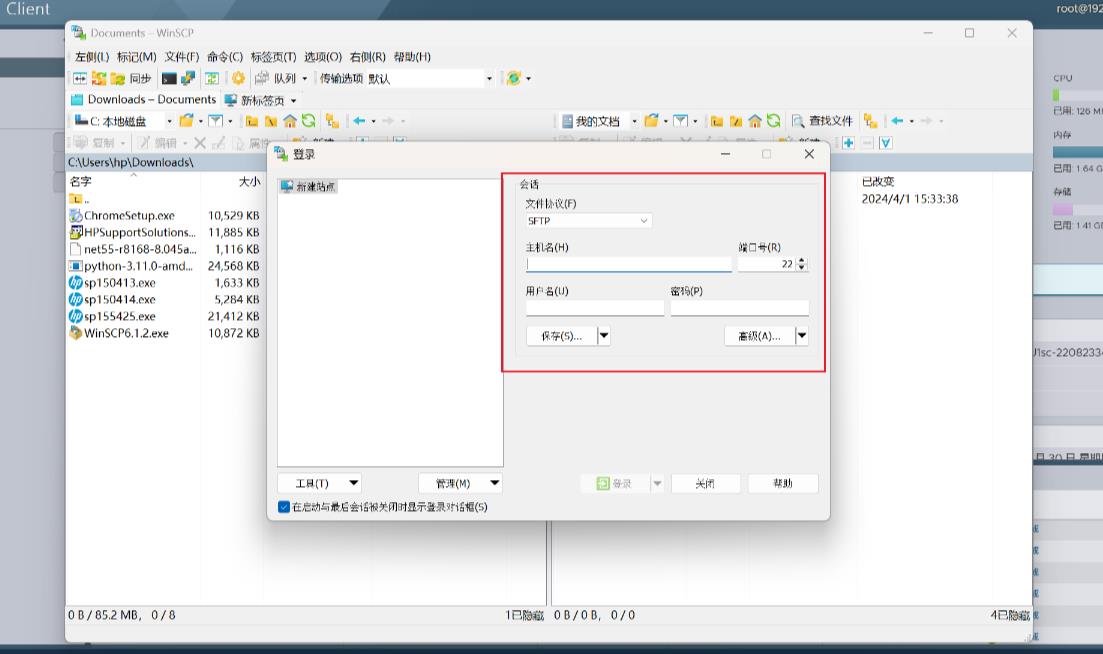Click the local panel refresh icon
Image resolution: width=1103 pixels, height=654 pixels.
pyautogui.click(x=308, y=121)
